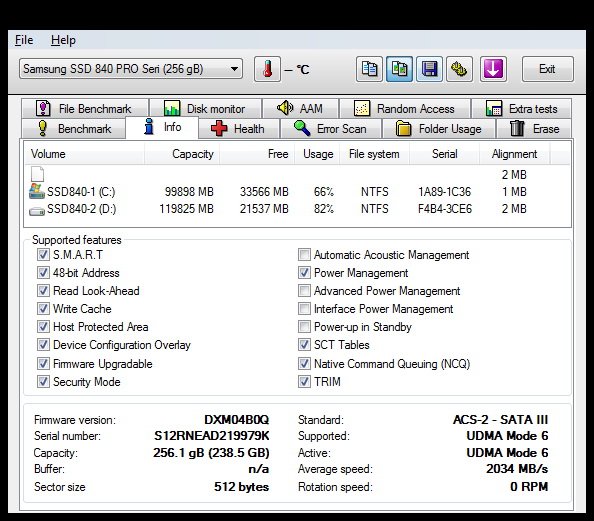The width and height of the screenshot is (594, 521).
Task: Open the File menu
Action: [24, 40]
